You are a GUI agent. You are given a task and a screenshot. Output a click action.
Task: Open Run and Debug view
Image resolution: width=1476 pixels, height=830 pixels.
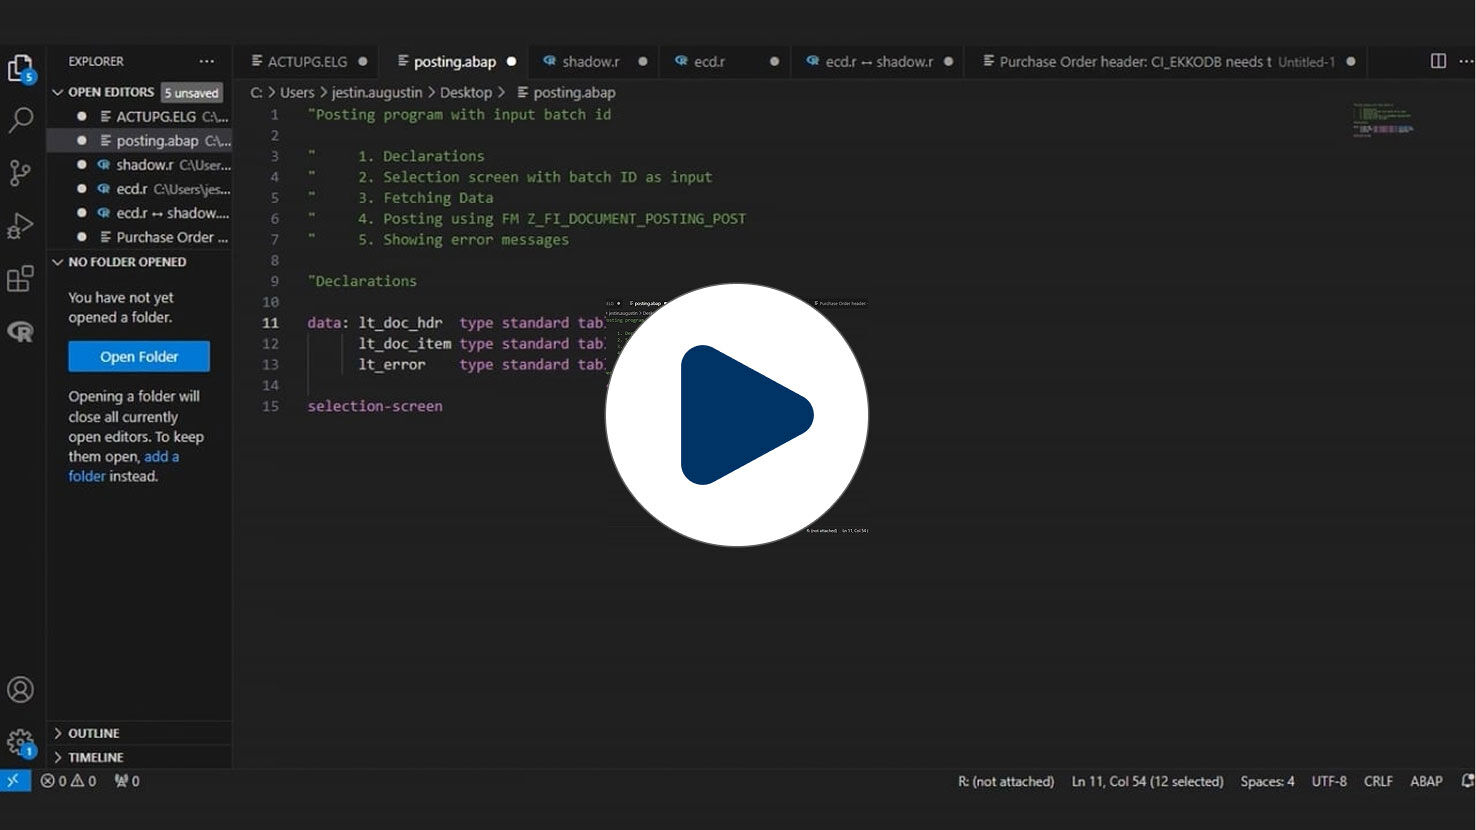(20, 226)
